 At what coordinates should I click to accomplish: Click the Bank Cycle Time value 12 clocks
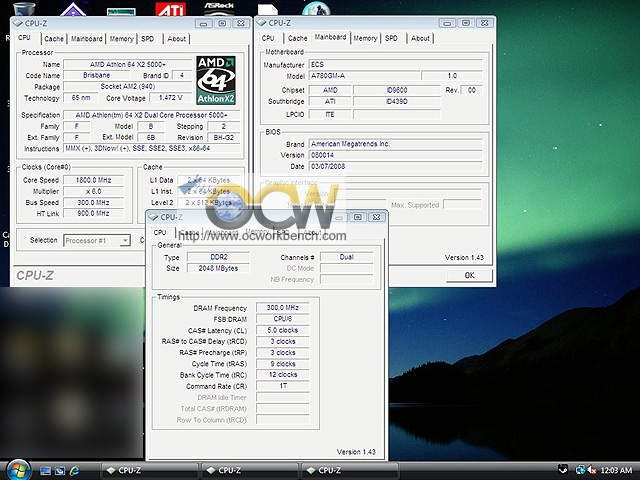282,375
